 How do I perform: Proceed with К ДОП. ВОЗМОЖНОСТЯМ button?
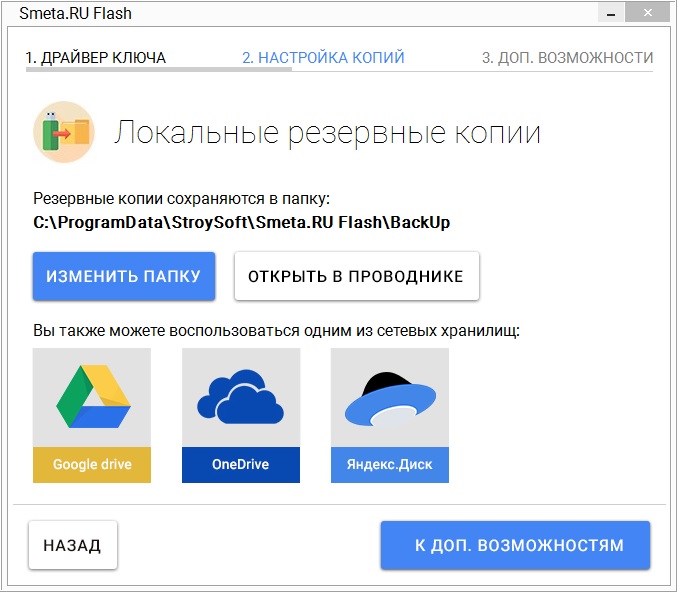[x=515, y=545]
